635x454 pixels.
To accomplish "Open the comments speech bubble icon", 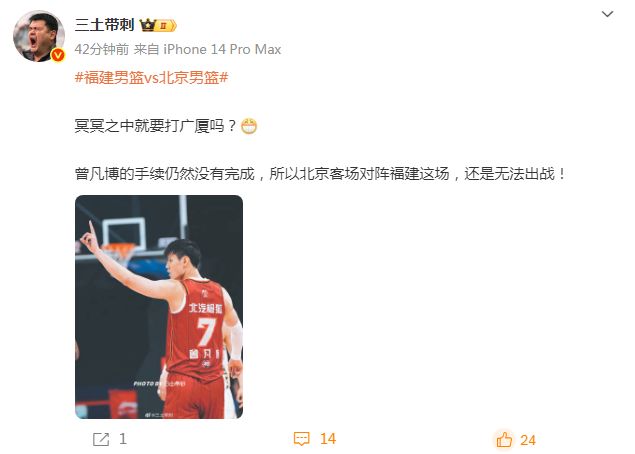I will [301, 439].
